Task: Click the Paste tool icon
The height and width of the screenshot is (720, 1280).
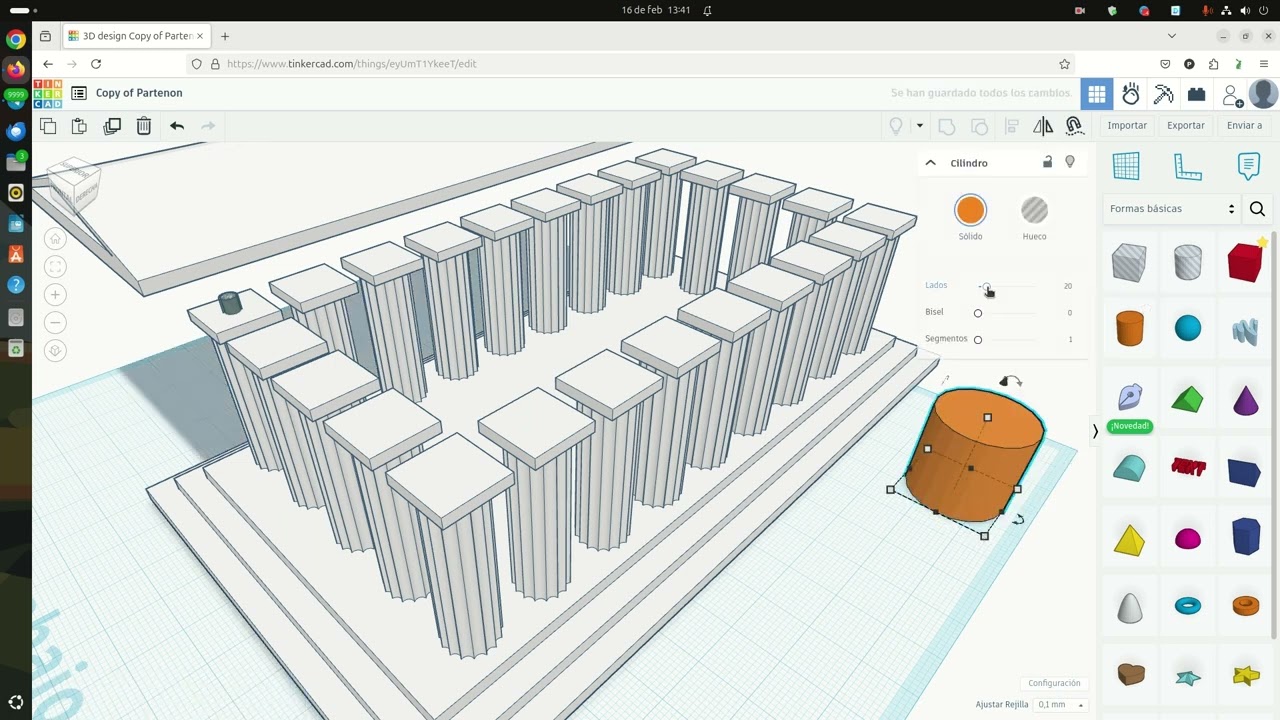Action: coord(80,126)
